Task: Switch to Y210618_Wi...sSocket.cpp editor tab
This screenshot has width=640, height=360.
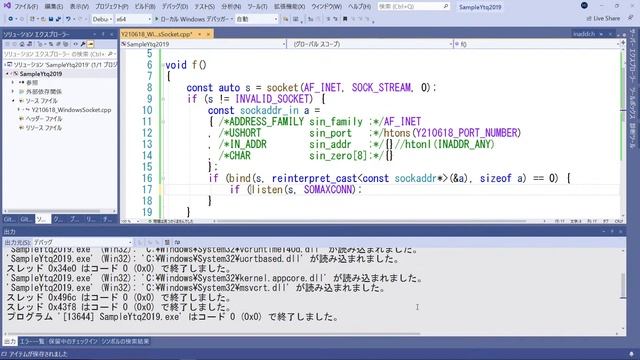Action: pyautogui.click(x=156, y=34)
